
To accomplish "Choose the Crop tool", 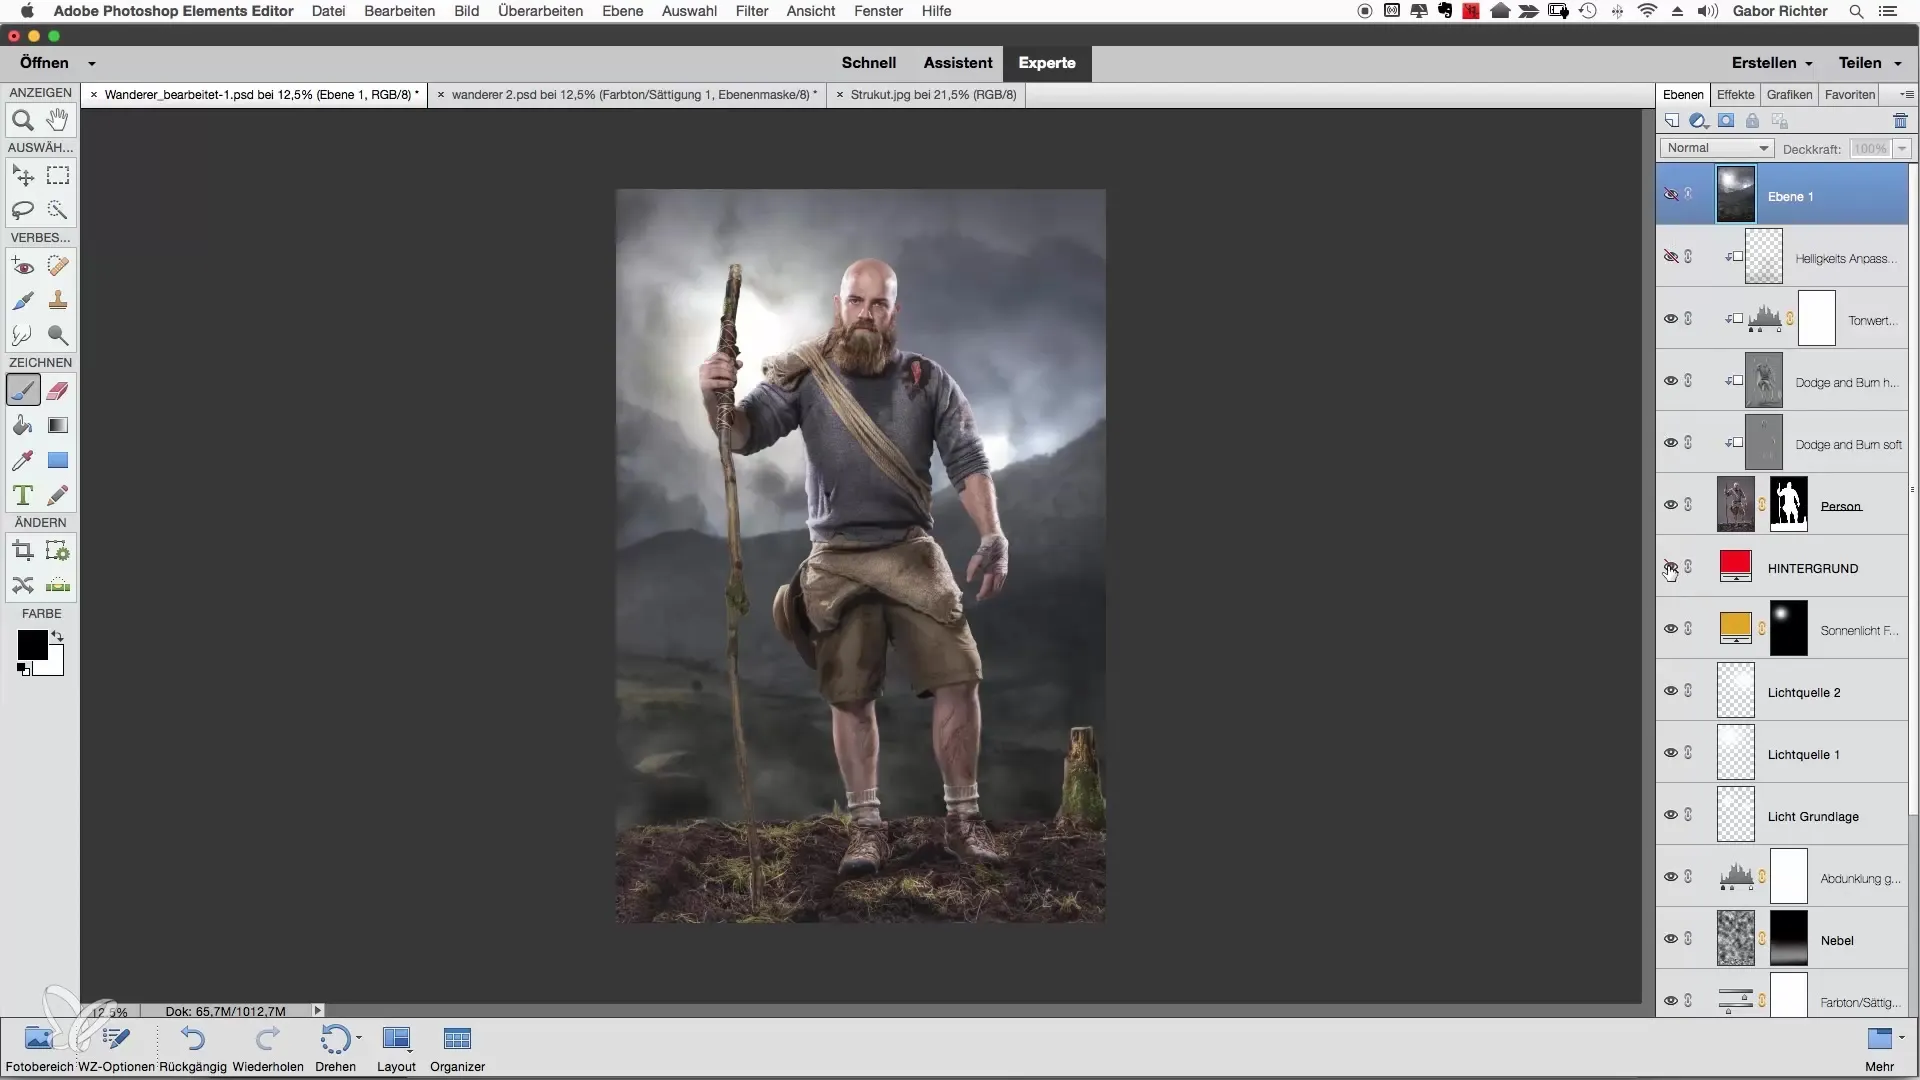I will [x=23, y=551].
